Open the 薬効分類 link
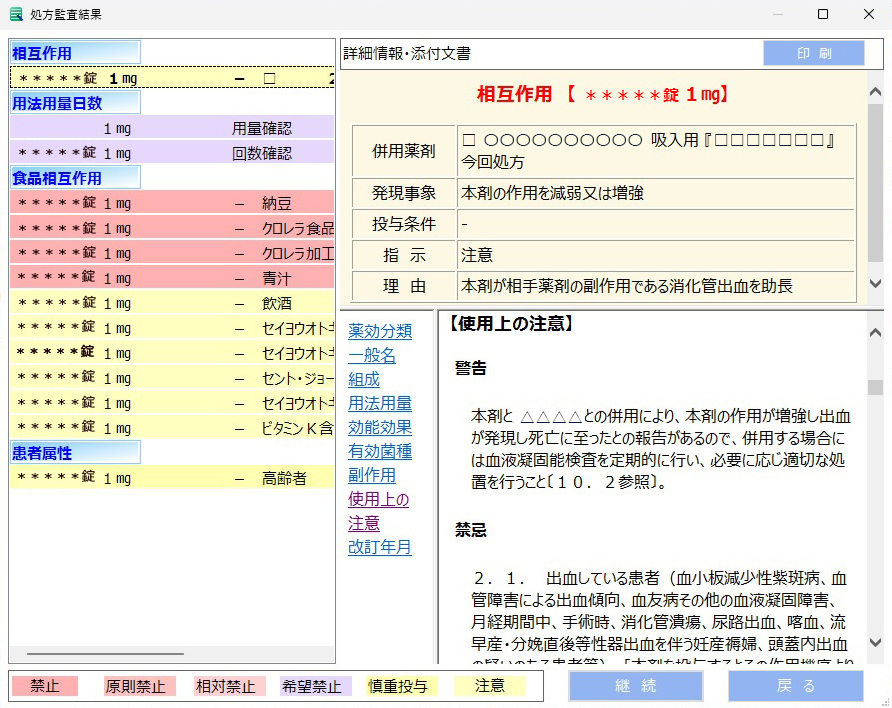892x708 pixels. click(x=380, y=331)
